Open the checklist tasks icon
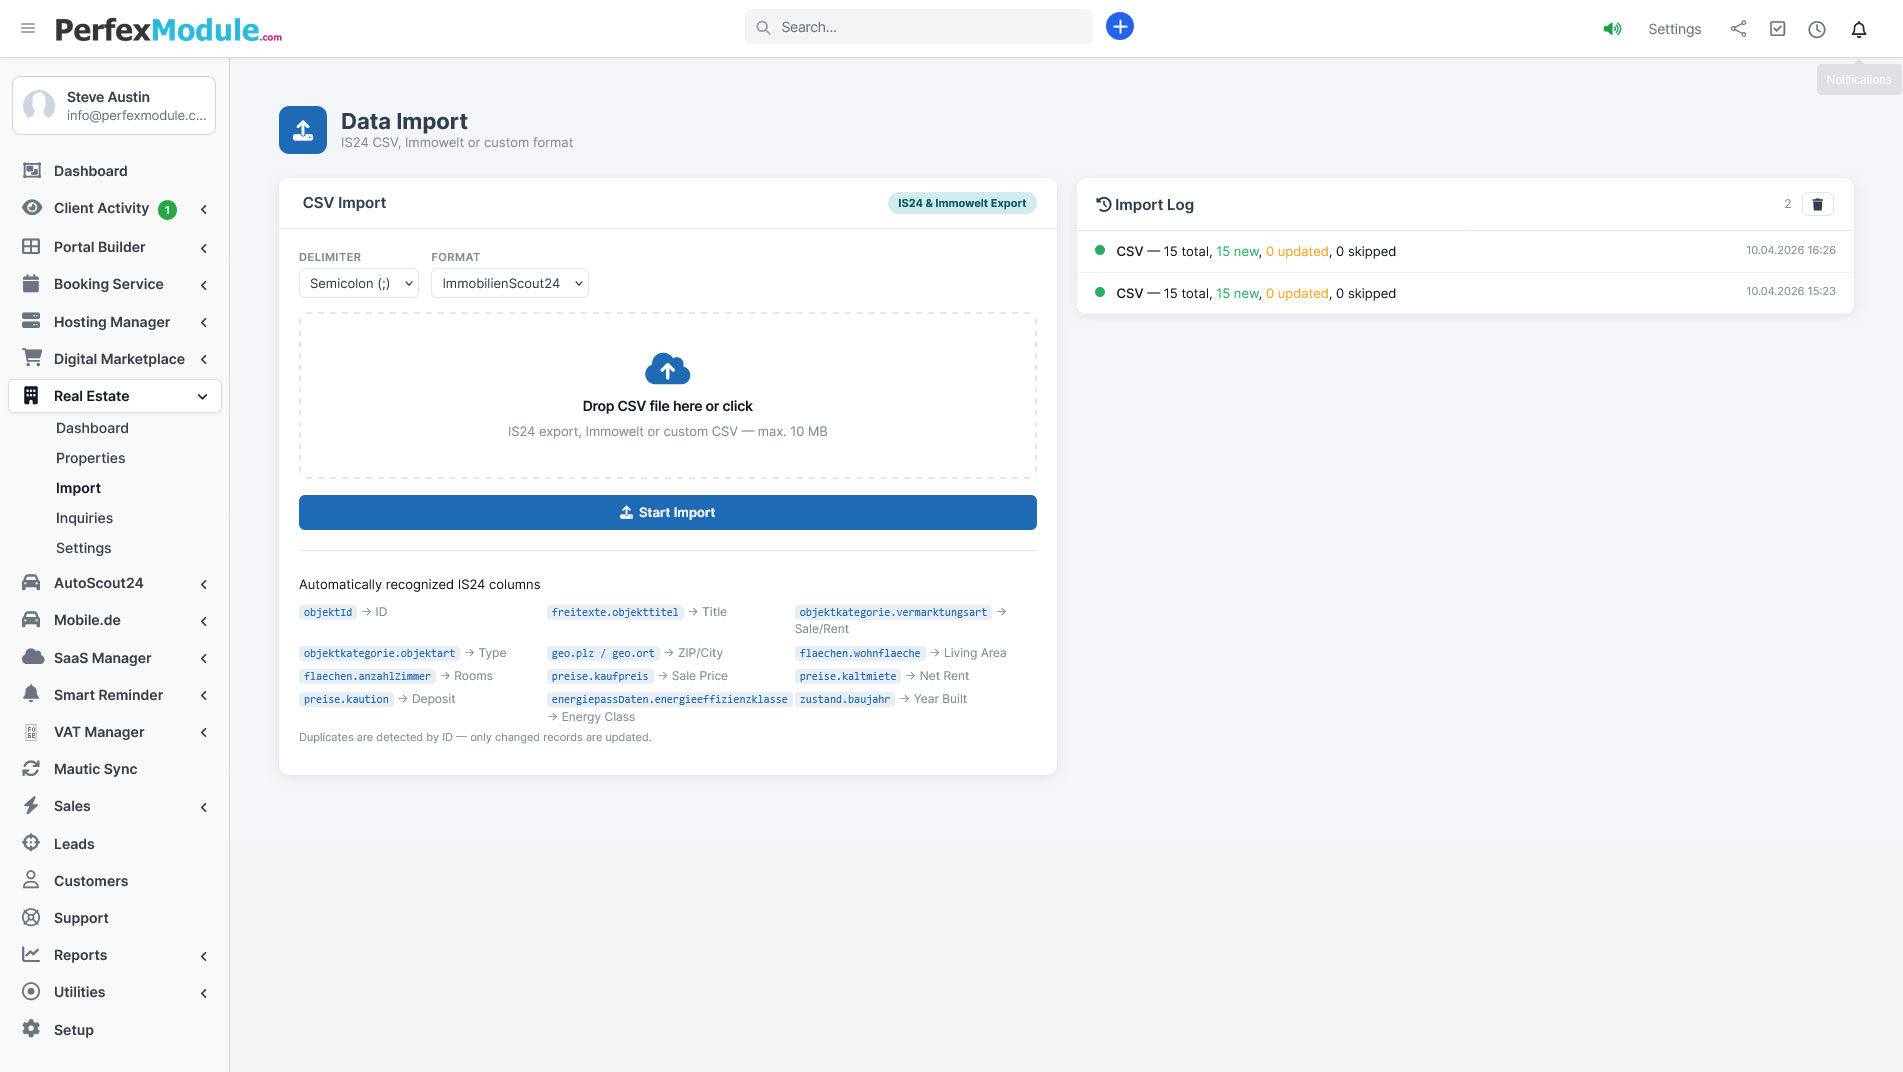This screenshot has height=1072, width=1903. click(x=1777, y=29)
